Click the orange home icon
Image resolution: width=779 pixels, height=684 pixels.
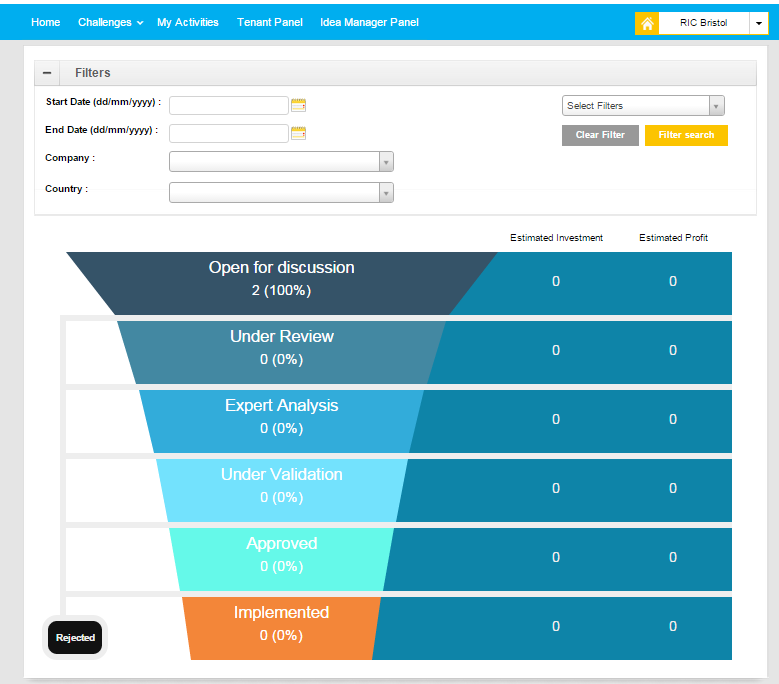pos(647,23)
